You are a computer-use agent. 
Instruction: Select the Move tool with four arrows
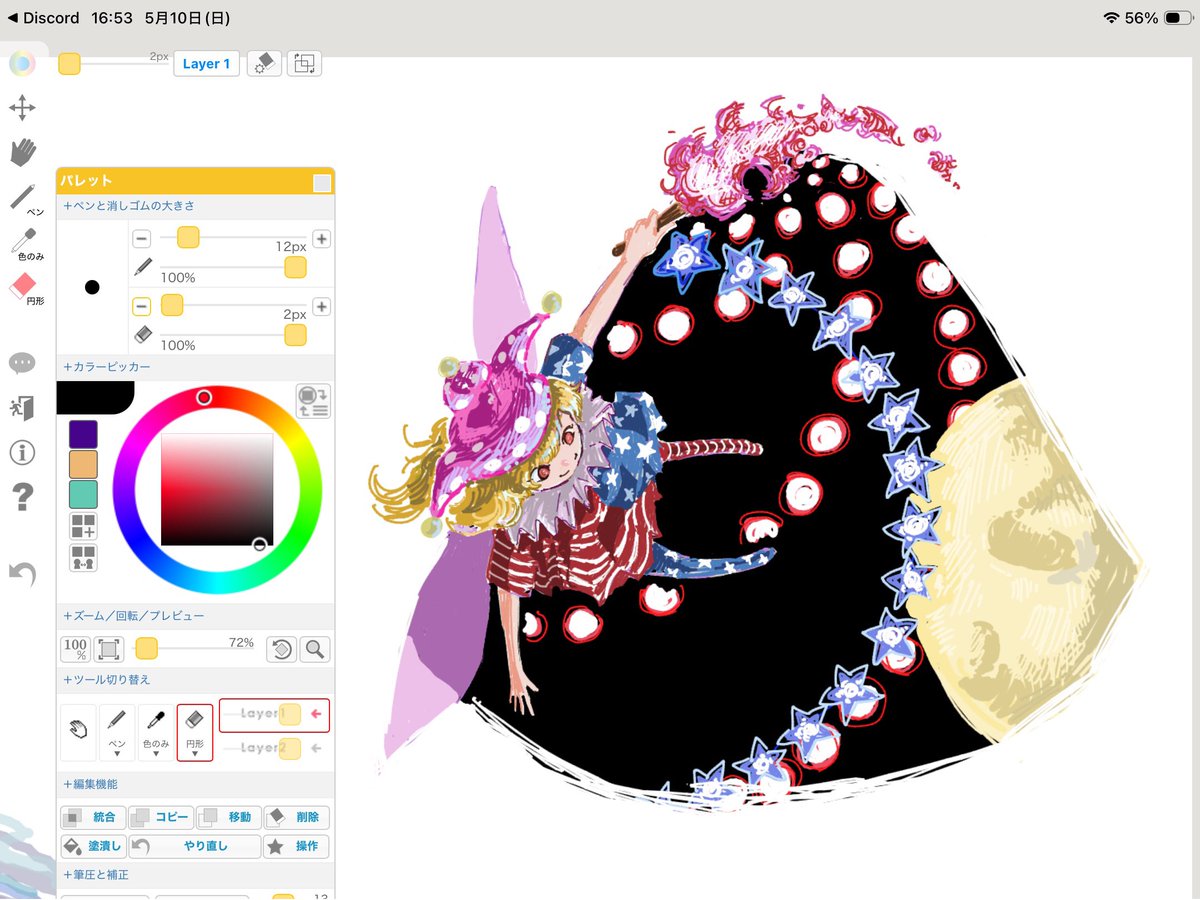click(22, 108)
